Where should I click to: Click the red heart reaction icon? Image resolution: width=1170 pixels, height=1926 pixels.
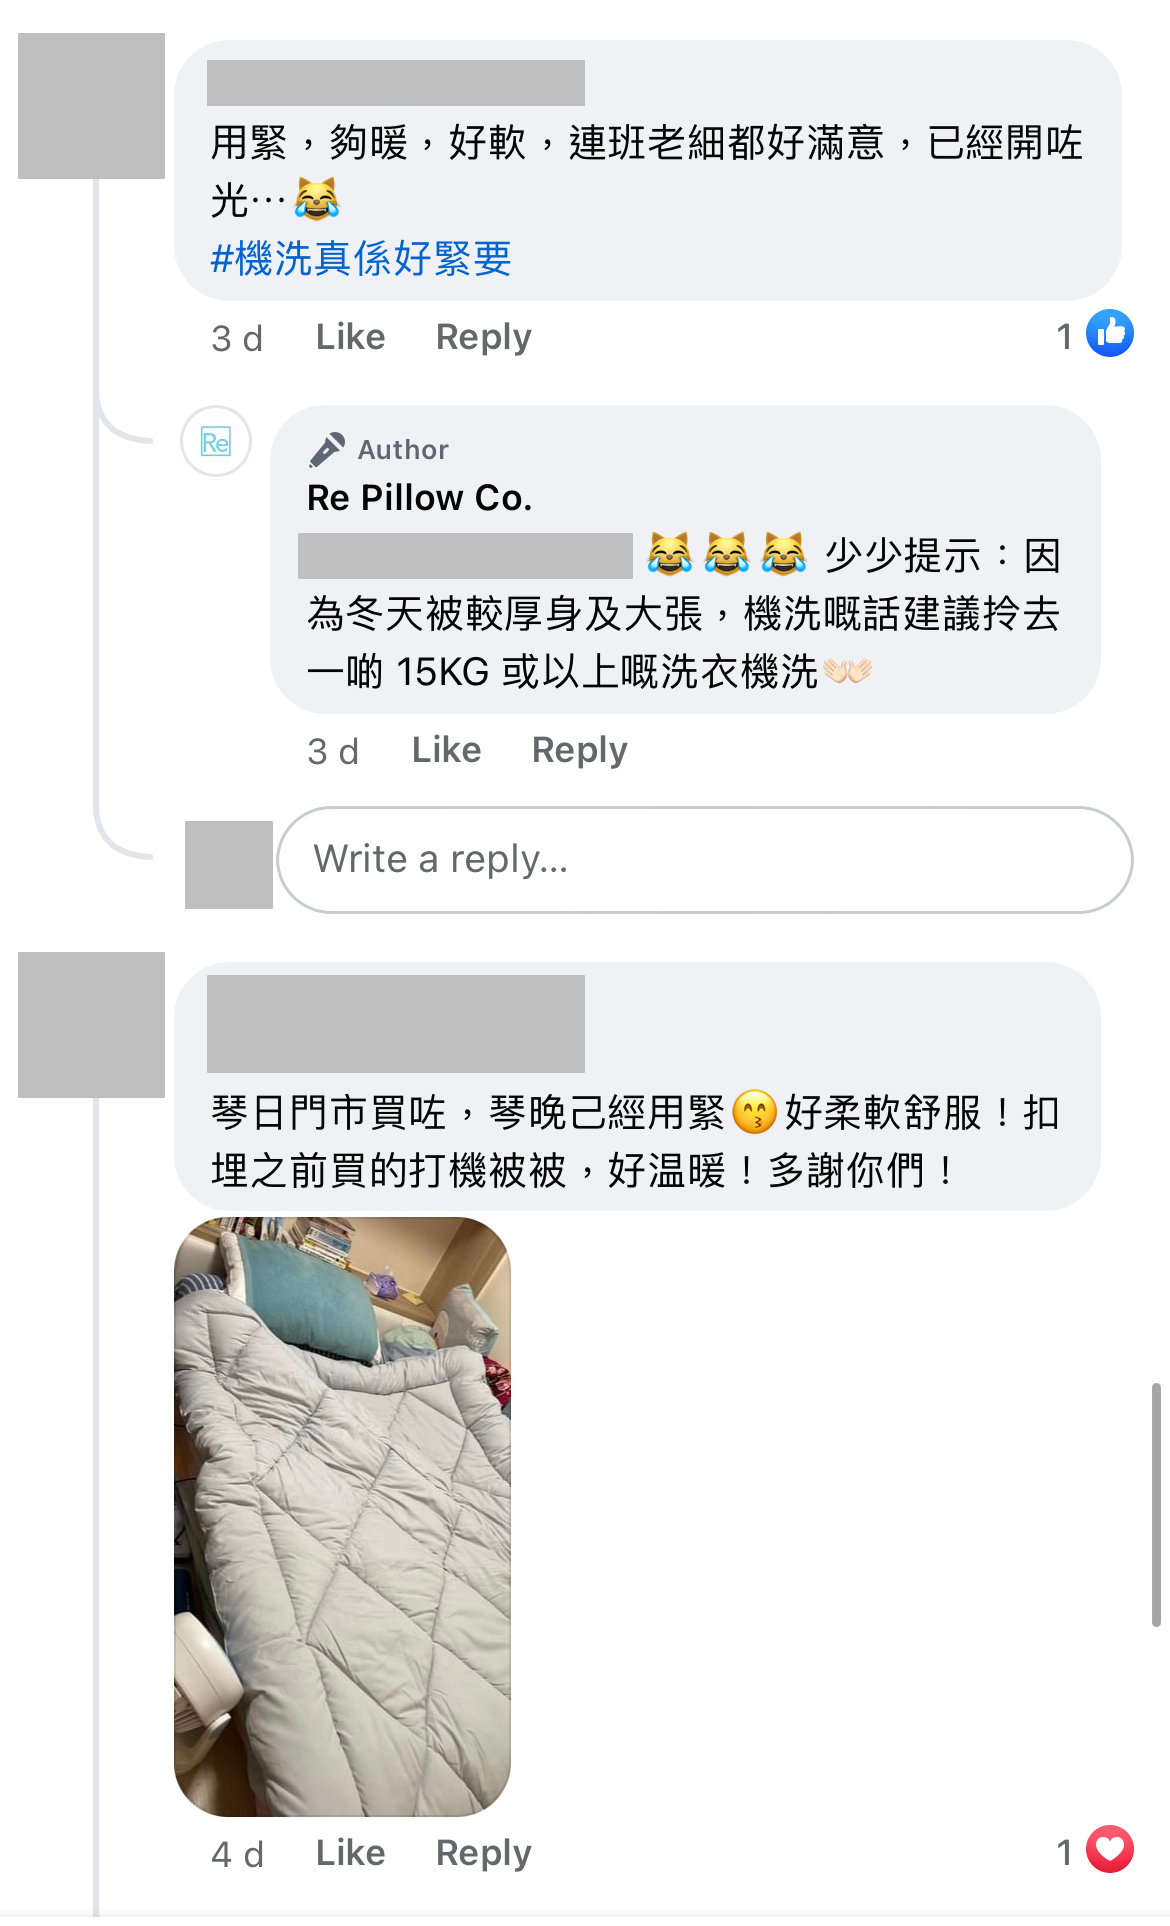click(x=1110, y=1849)
